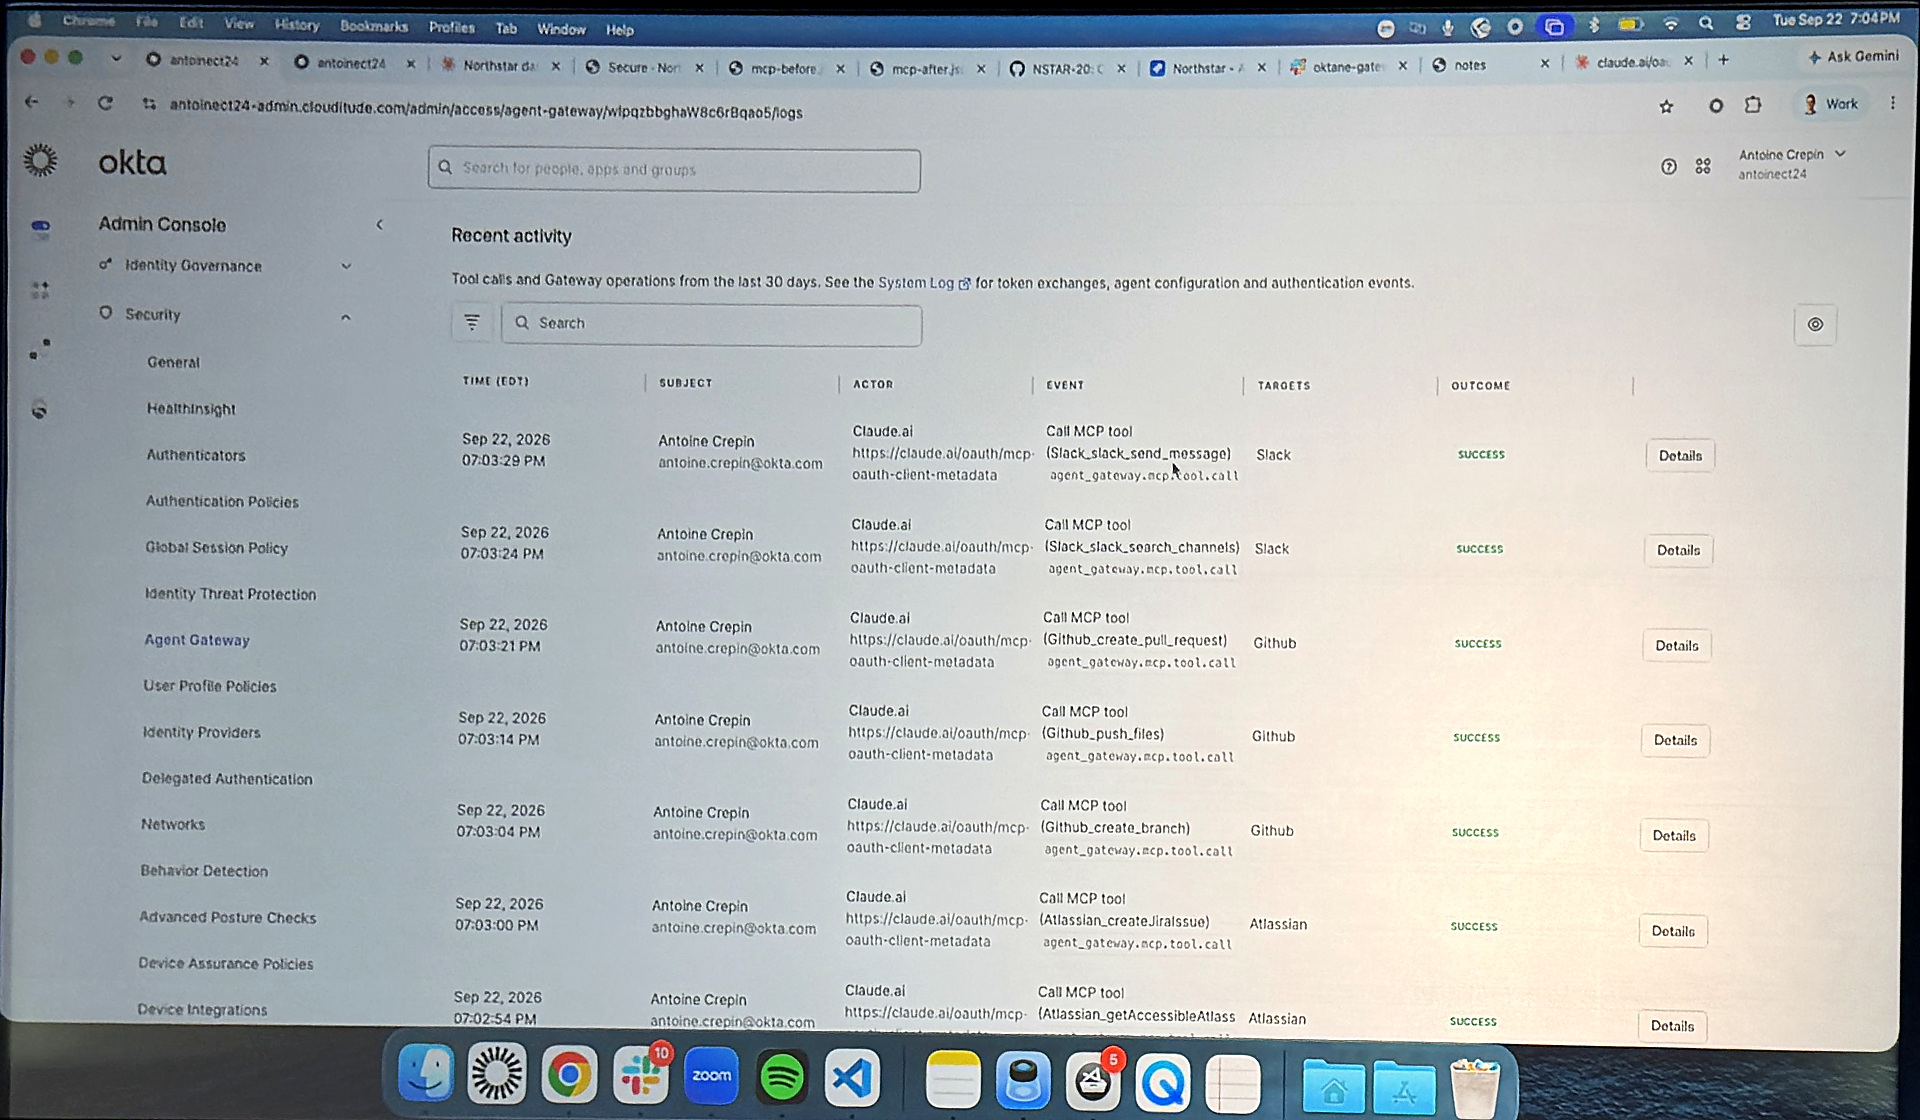Screen dimensions: 1920x1120
Task: Switch to the mcp-before tab
Action: 786,68
